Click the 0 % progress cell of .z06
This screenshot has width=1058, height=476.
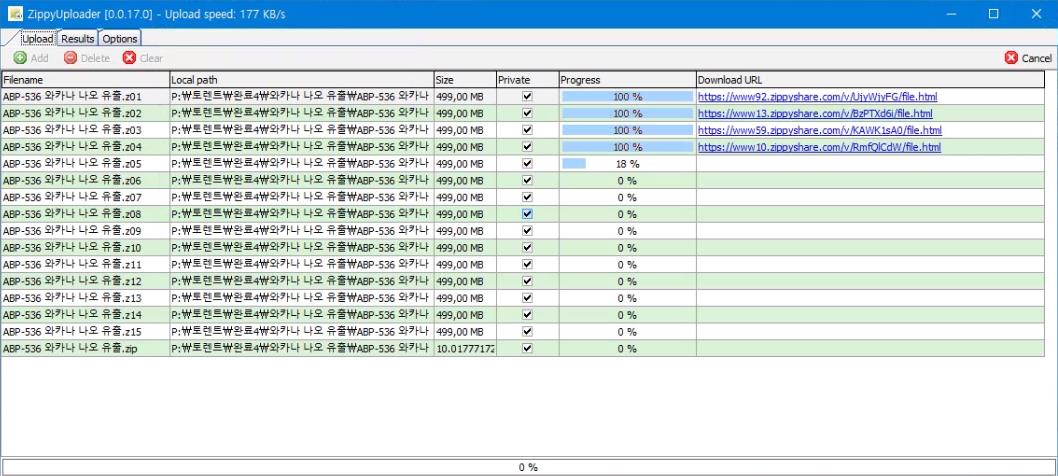click(628, 180)
